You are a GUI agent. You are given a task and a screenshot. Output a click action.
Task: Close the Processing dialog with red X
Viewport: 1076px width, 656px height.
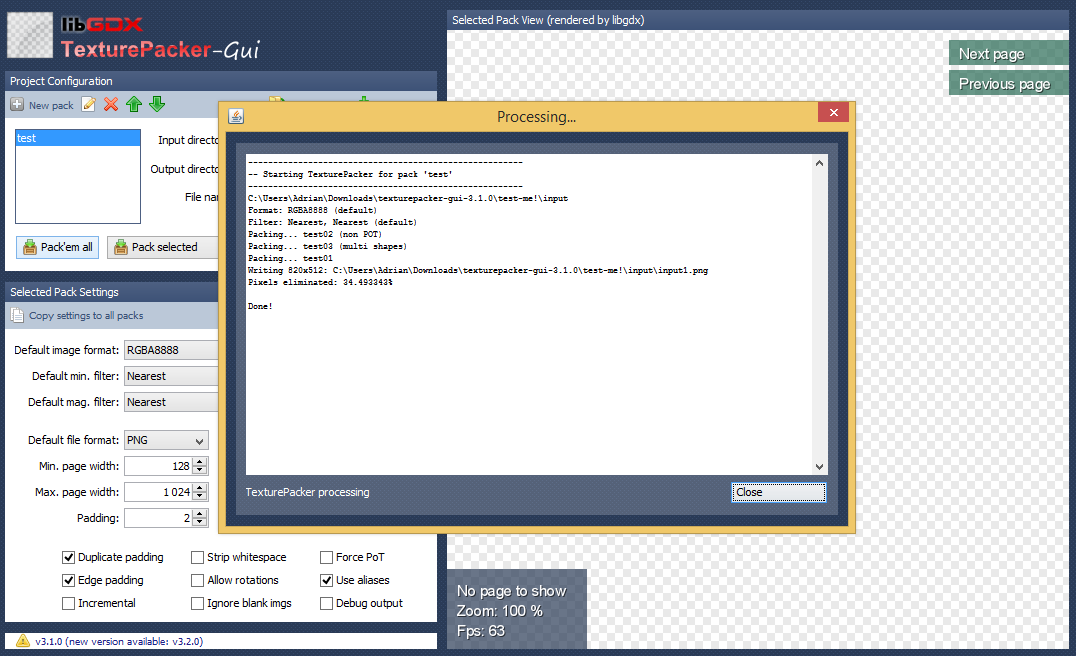click(834, 113)
